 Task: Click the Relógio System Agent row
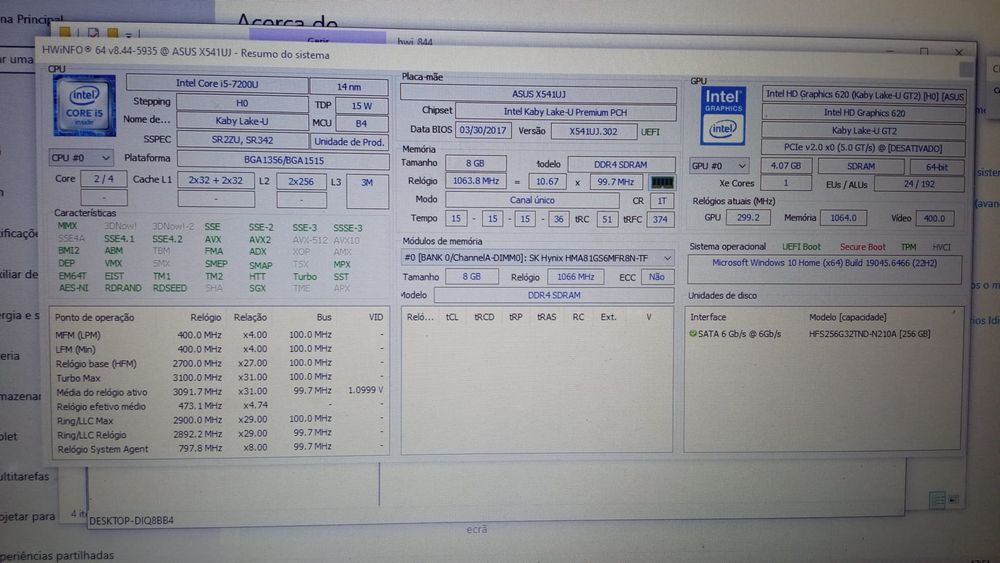click(x=219, y=448)
